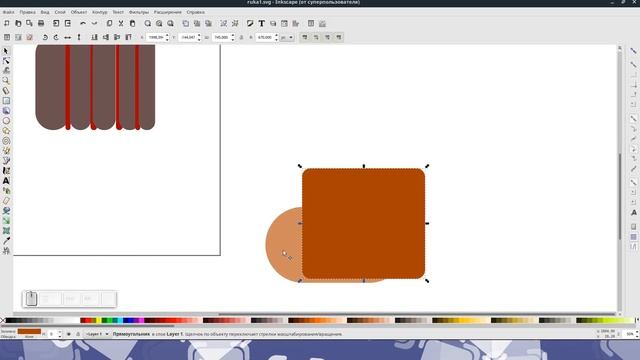The height and width of the screenshot is (360, 640).
Task: Toggle current layer visibility eye in status bar
Action: click(x=69, y=334)
